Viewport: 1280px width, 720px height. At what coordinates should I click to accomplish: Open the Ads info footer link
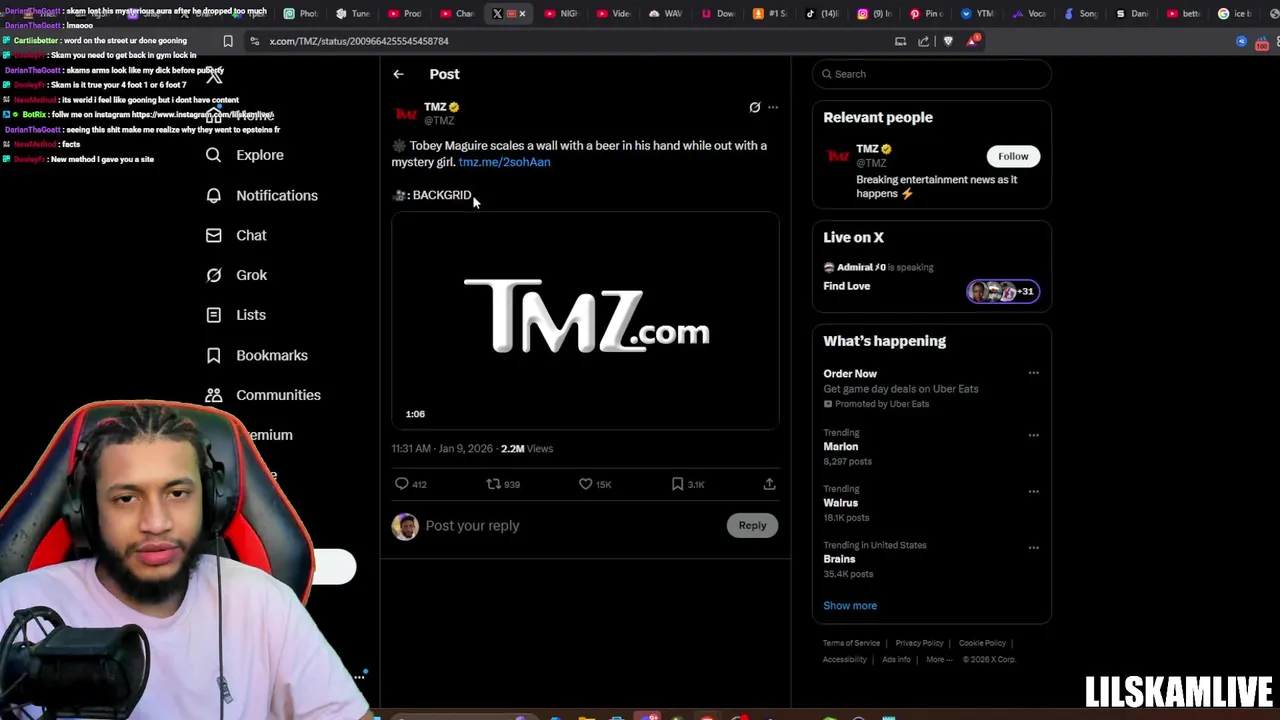click(x=896, y=659)
